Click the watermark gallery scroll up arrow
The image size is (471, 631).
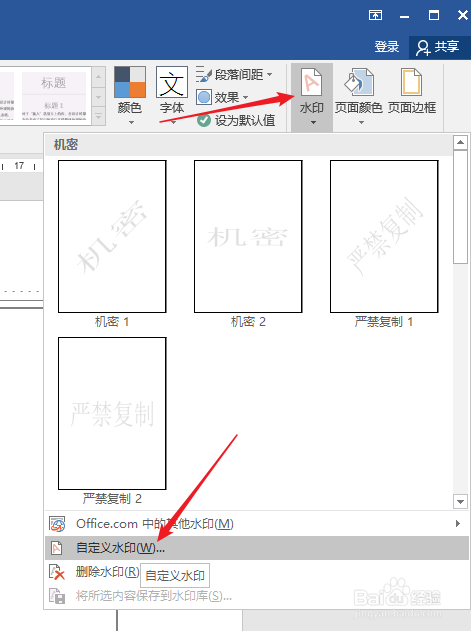(460, 142)
